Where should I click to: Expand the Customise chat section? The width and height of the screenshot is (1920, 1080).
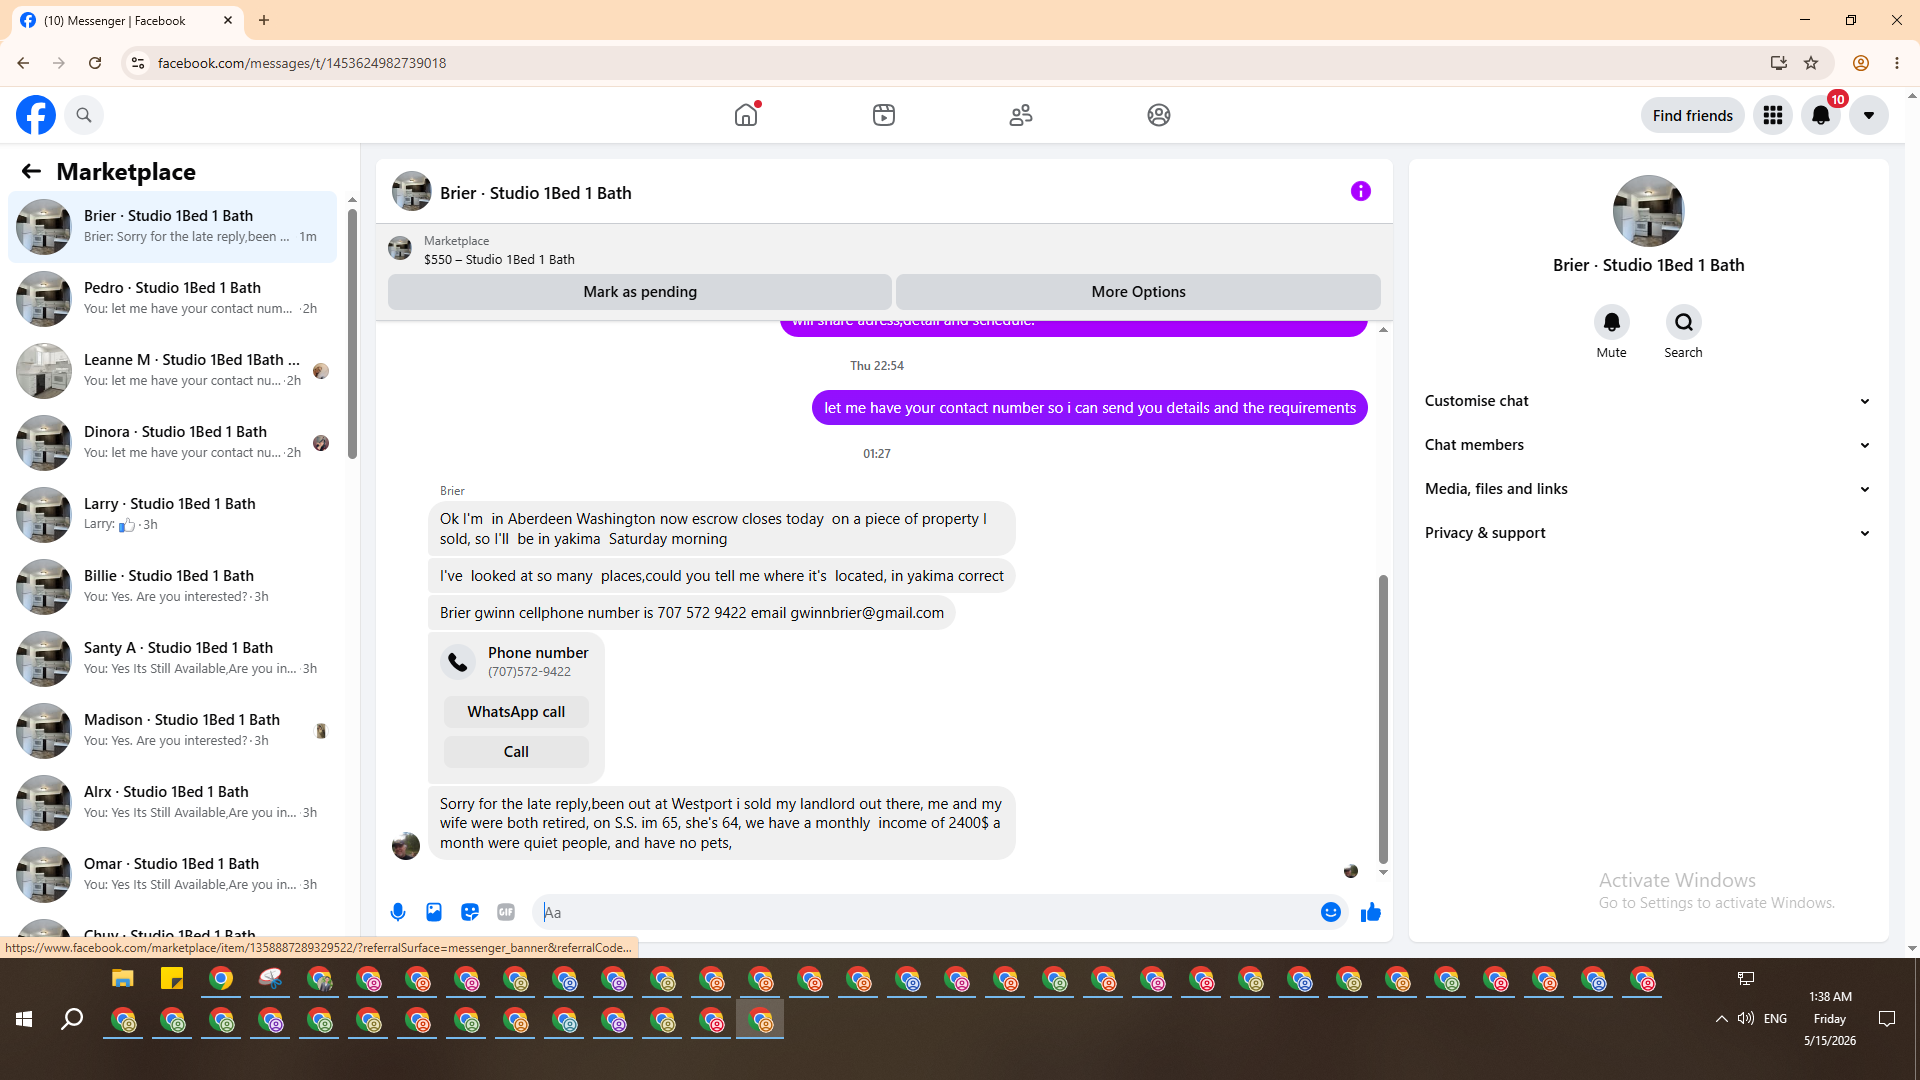pos(1648,401)
